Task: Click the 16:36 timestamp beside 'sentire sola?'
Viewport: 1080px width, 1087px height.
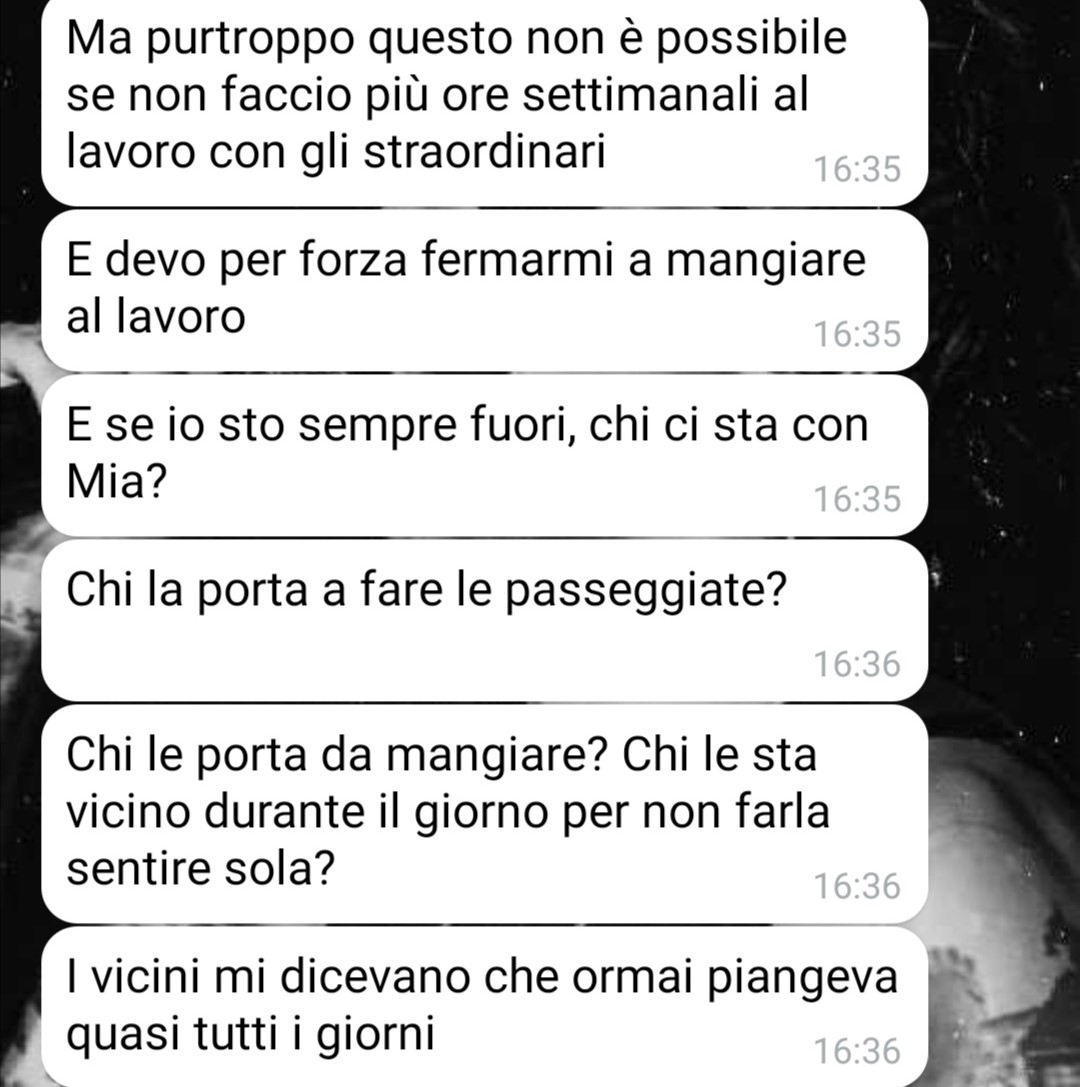Action: 857,887
